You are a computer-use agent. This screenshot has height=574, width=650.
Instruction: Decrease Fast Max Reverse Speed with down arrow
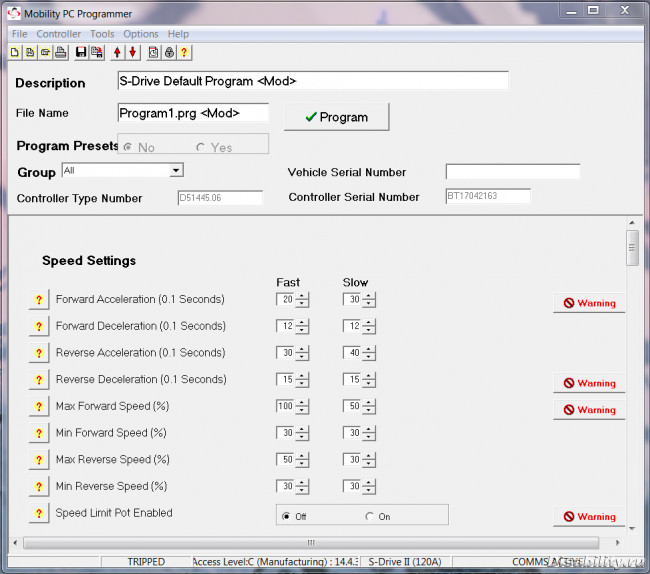pyautogui.click(x=302, y=463)
